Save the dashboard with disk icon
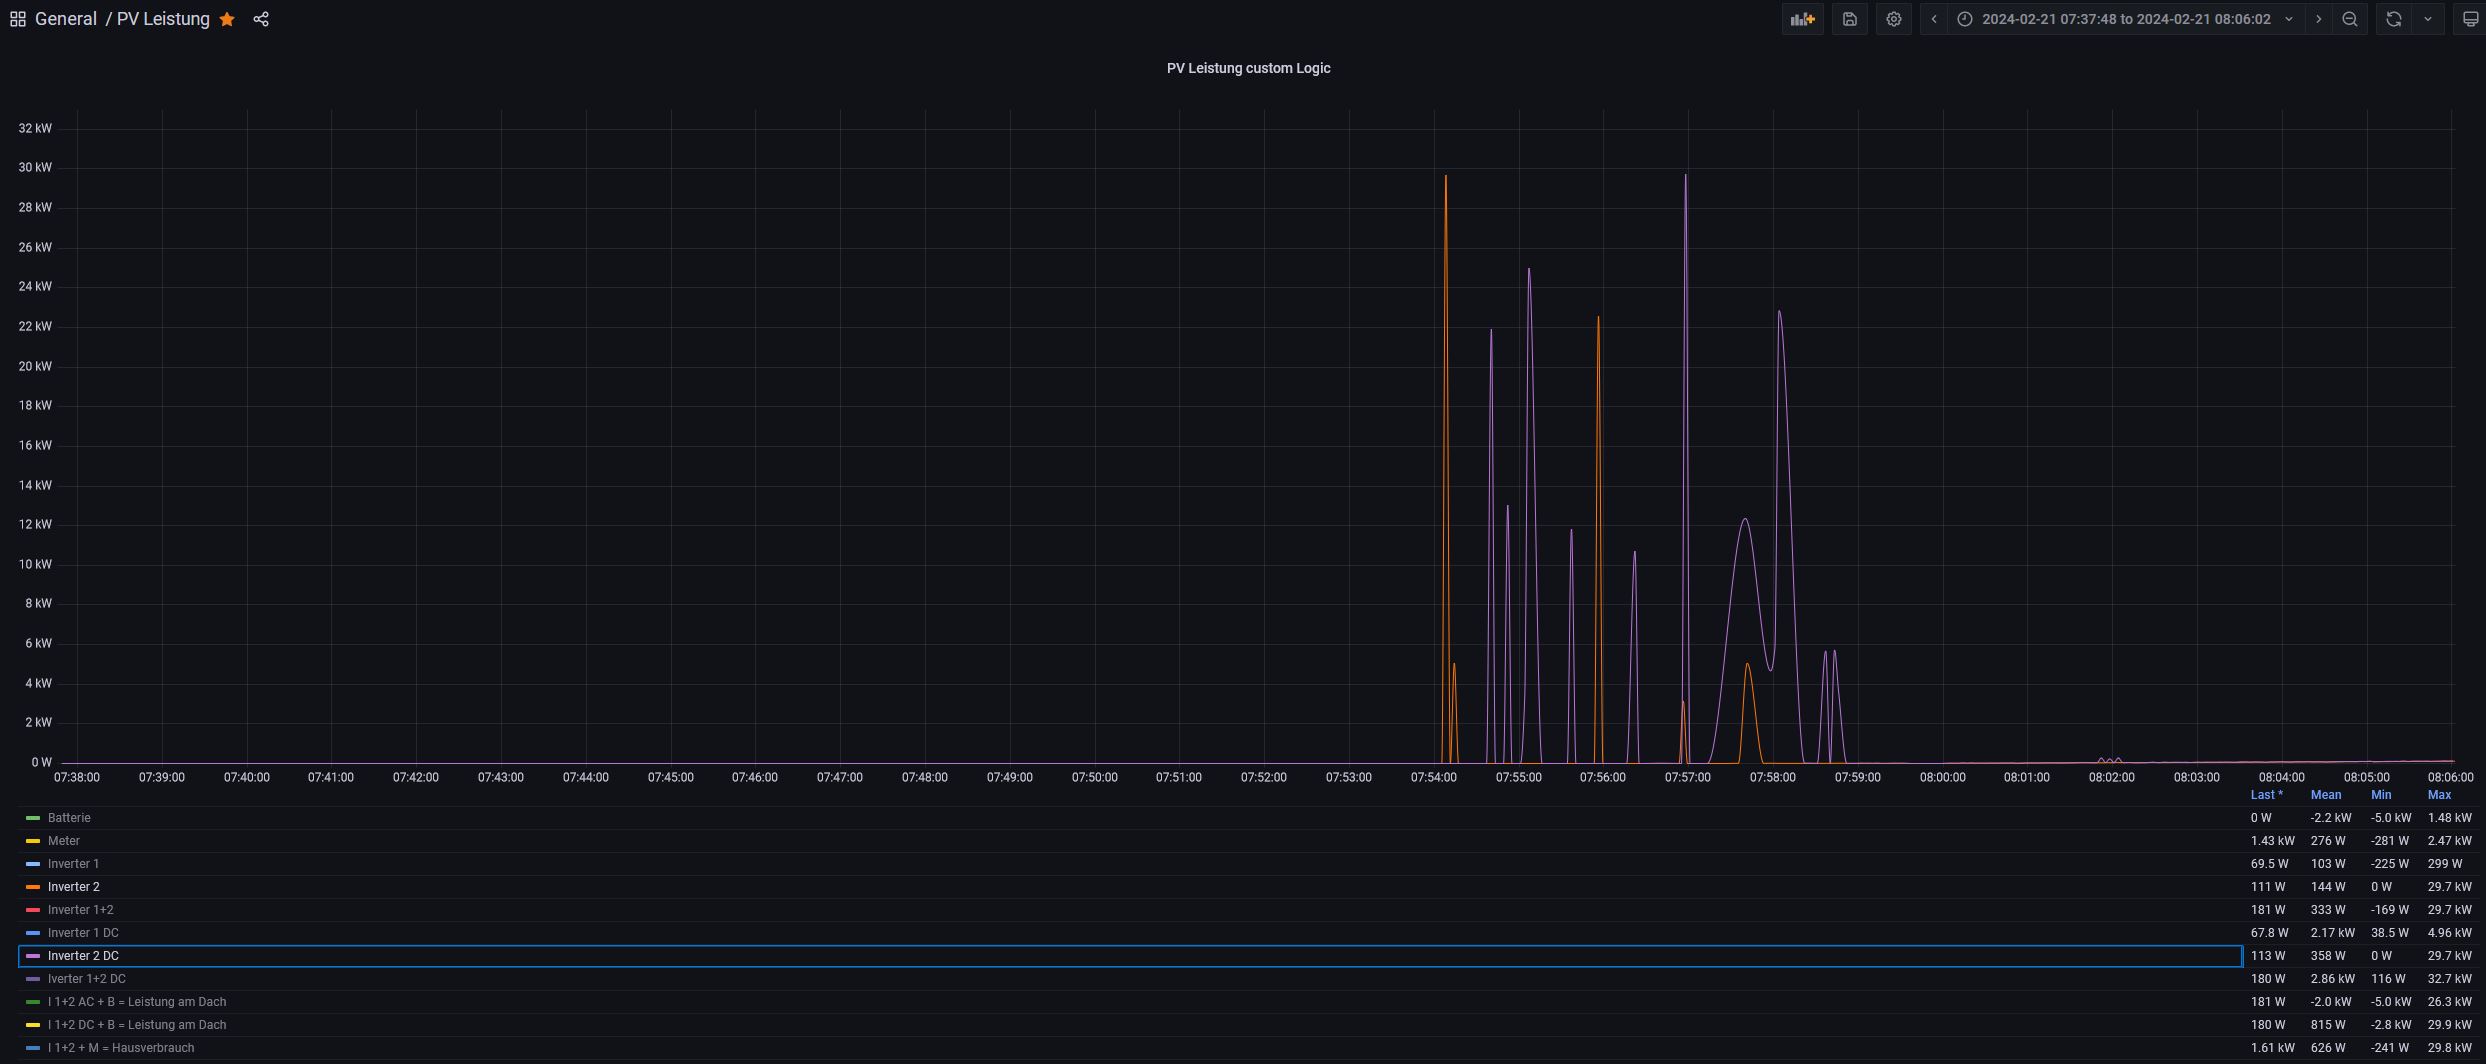 pos(1850,19)
